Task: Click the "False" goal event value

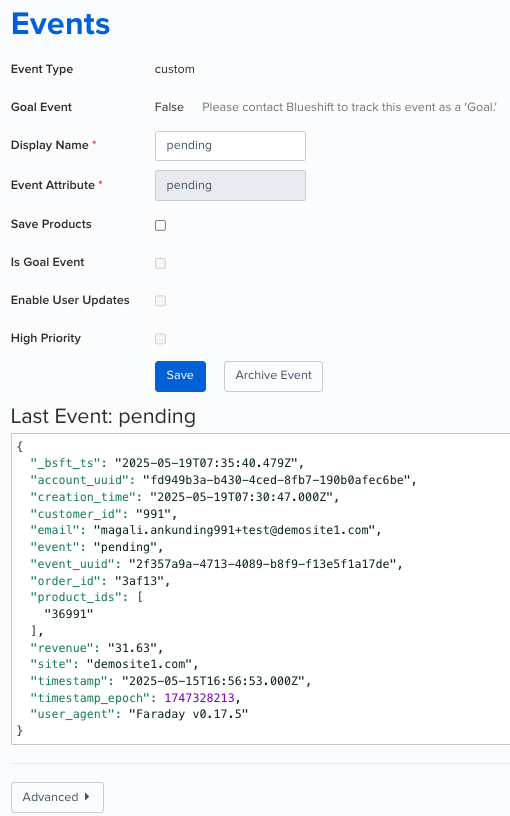Action: click(169, 107)
